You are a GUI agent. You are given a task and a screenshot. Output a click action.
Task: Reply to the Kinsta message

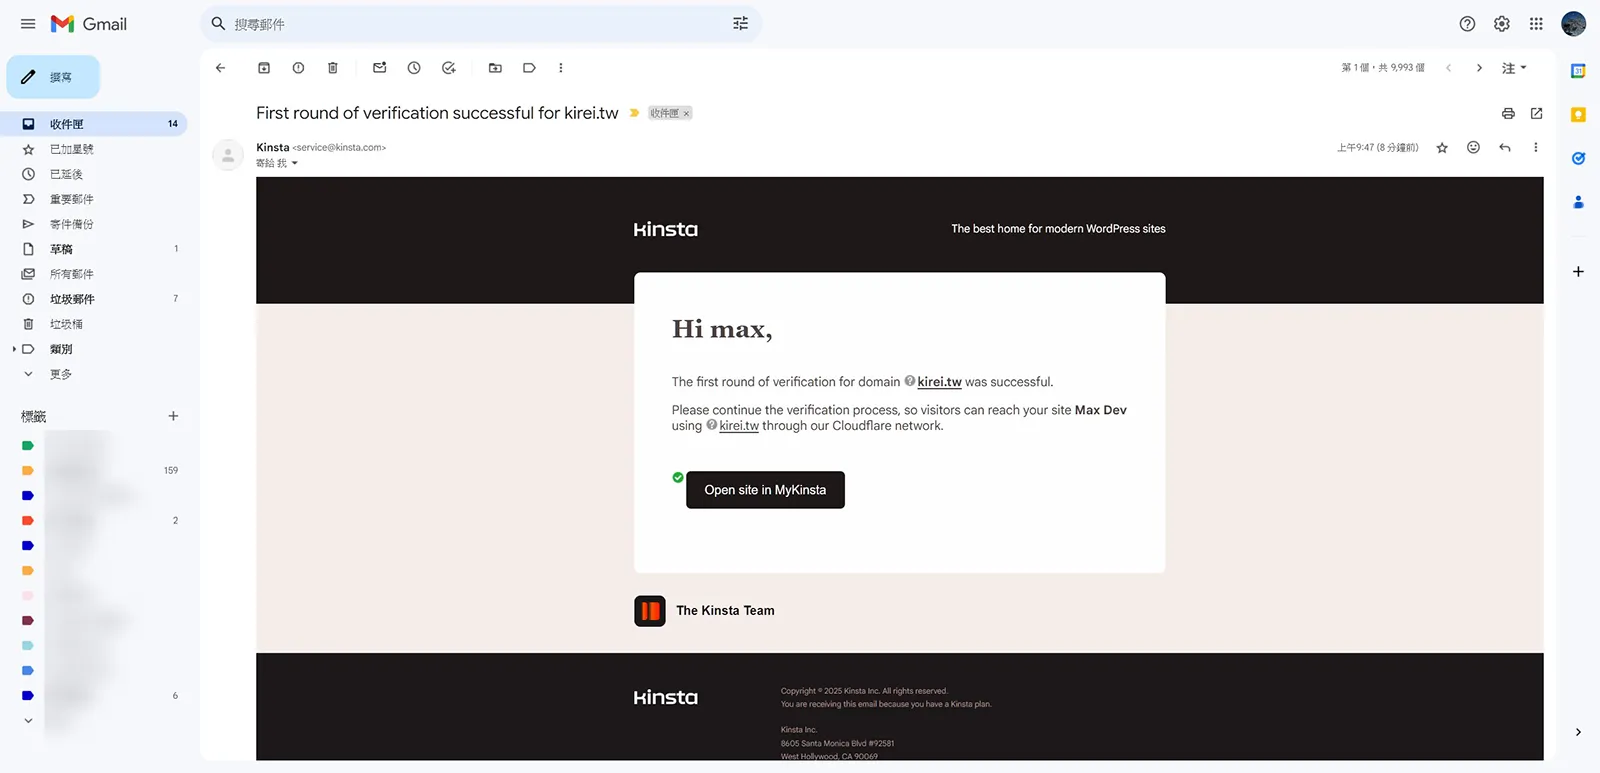1505,148
